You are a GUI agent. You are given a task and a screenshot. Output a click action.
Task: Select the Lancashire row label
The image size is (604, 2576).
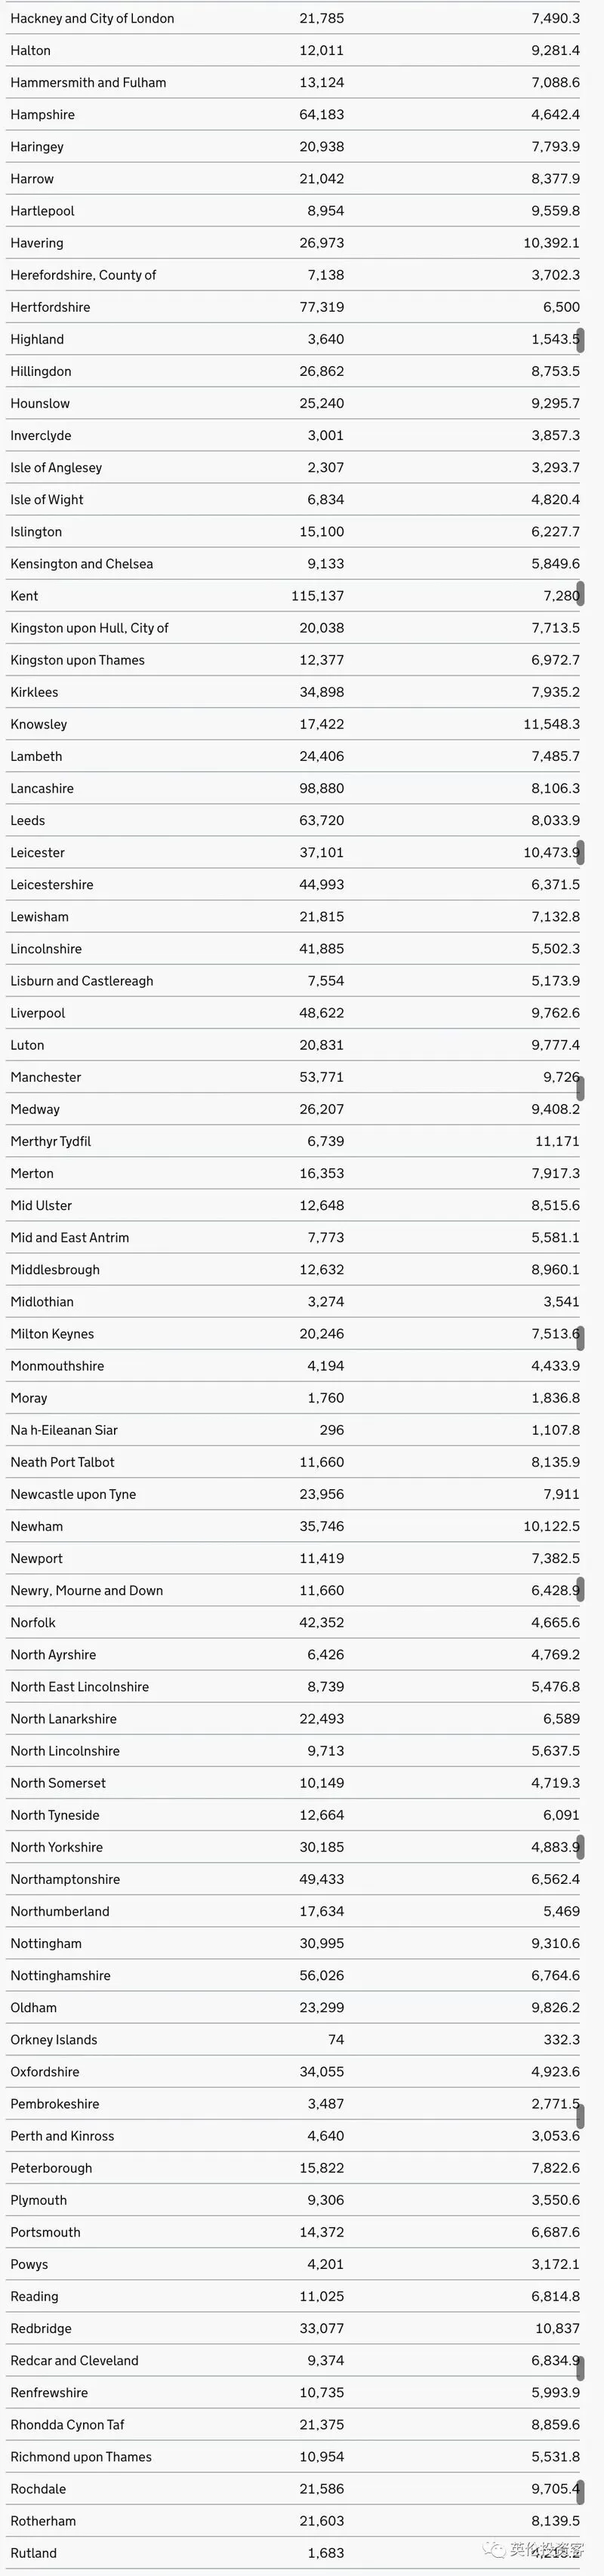(42, 788)
